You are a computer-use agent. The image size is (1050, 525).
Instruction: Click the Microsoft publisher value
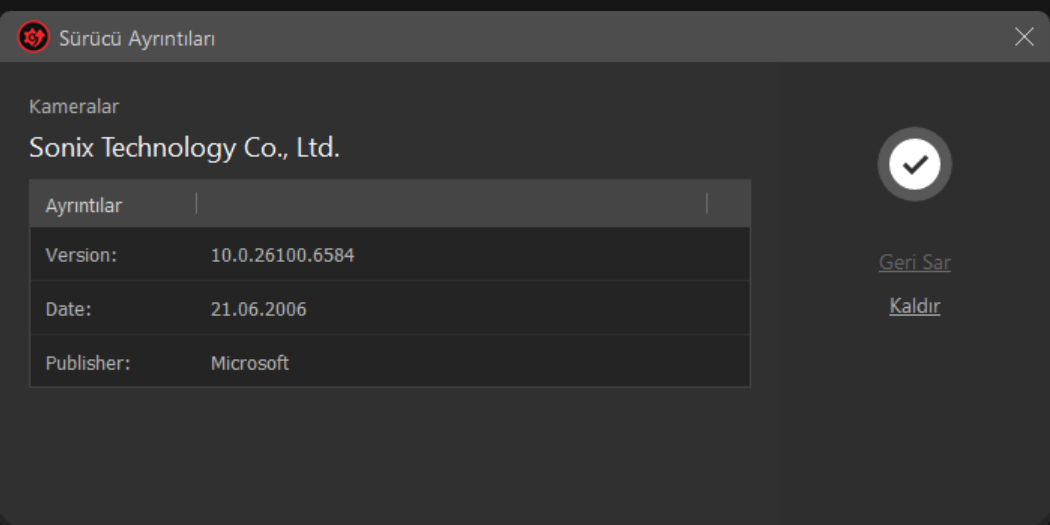(249, 363)
